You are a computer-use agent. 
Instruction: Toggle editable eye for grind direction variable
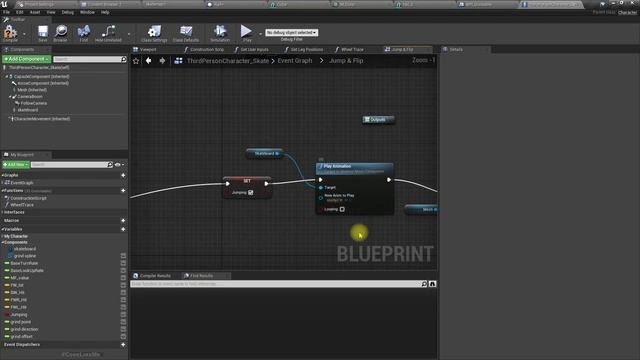click(x=123, y=329)
